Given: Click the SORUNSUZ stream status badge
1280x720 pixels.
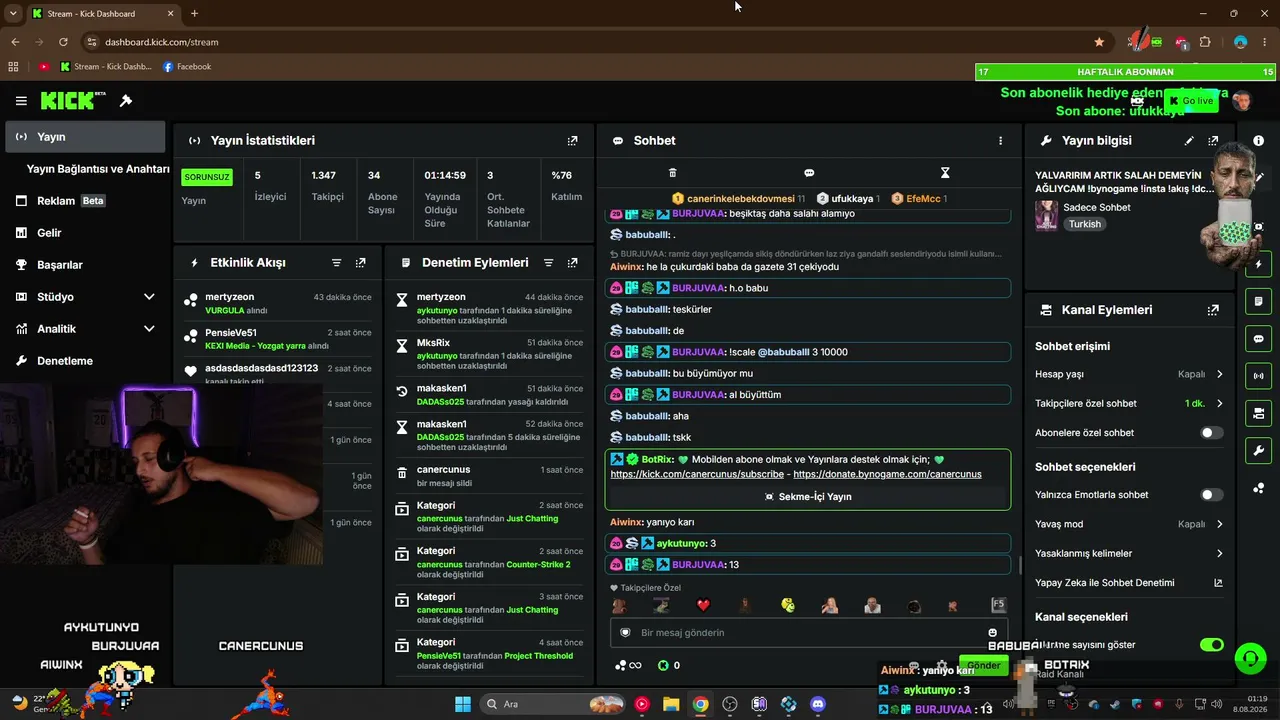Looking at the screenshot, I should tap(207, 177).
